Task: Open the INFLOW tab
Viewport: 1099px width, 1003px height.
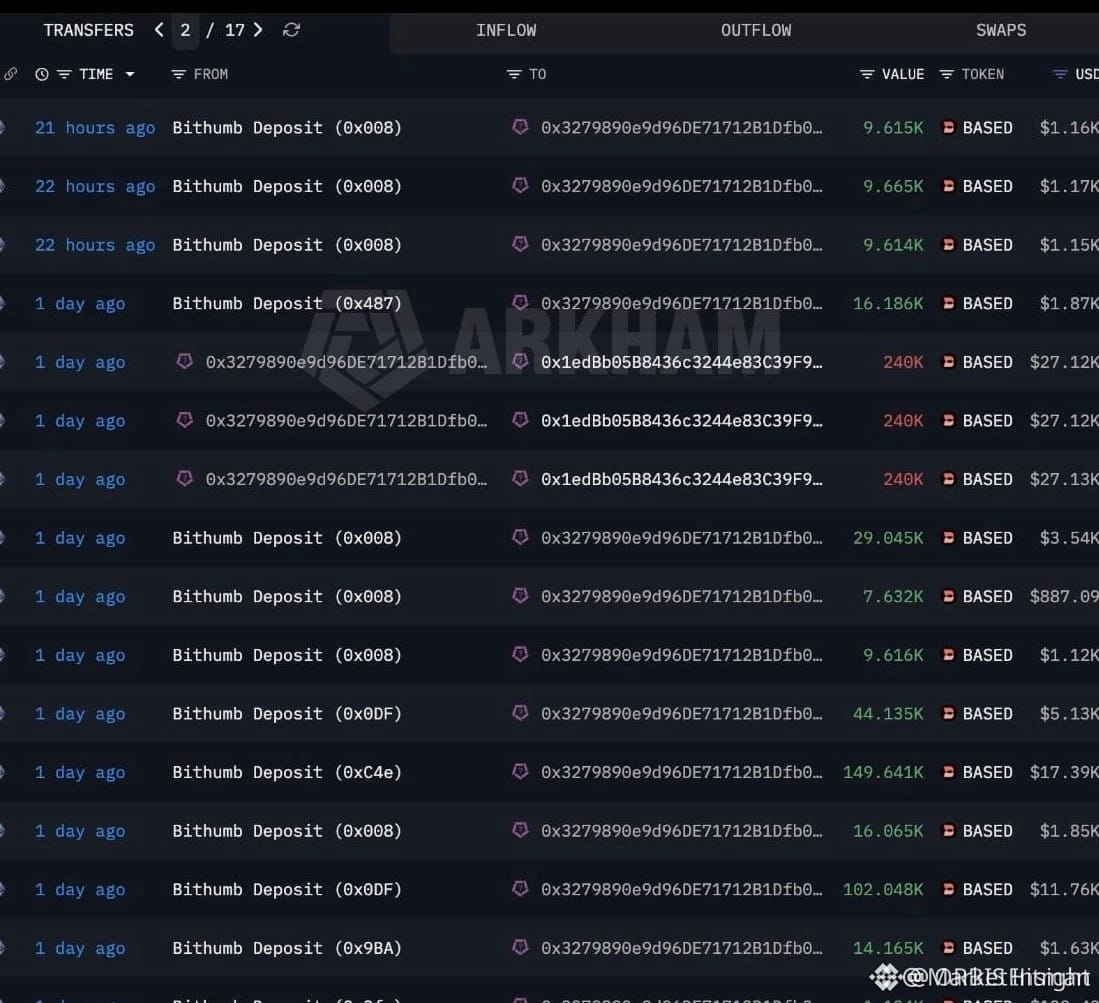Action: (x=506, y=31)
